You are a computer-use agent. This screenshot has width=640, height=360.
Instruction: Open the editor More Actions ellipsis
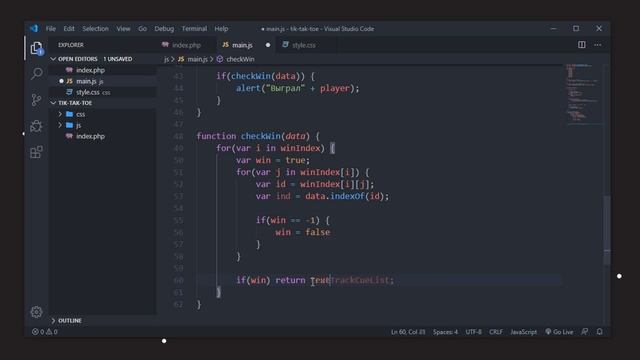tap(598, 45)
